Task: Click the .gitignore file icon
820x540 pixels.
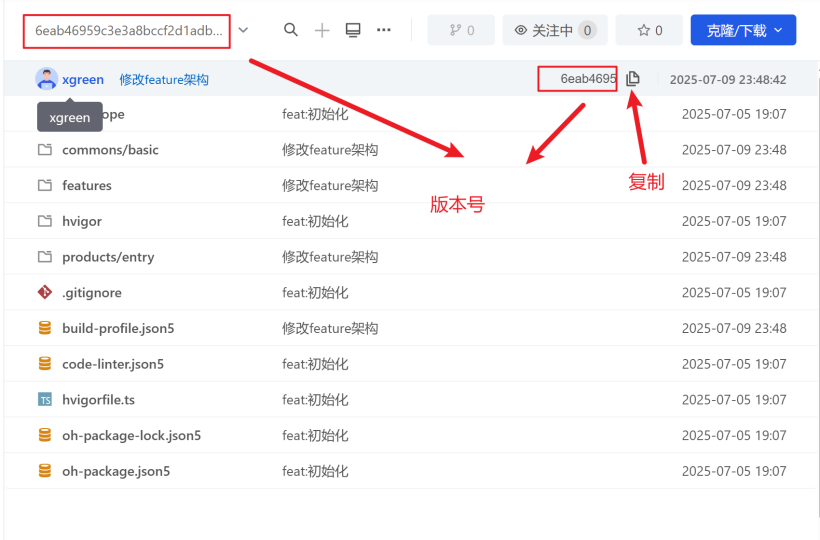Action: pos(44,293)
